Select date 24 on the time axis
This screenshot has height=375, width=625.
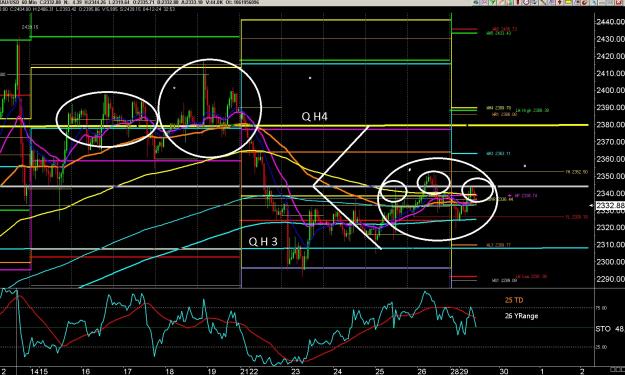338,371
